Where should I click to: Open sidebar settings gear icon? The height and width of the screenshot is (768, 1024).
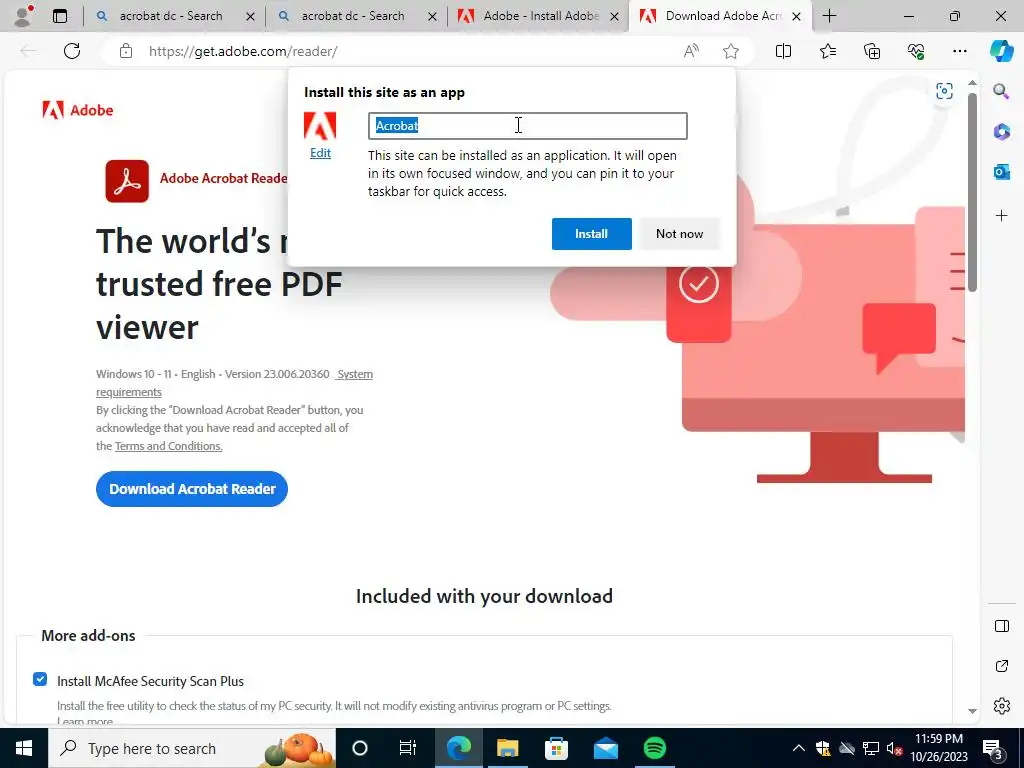1001,706
